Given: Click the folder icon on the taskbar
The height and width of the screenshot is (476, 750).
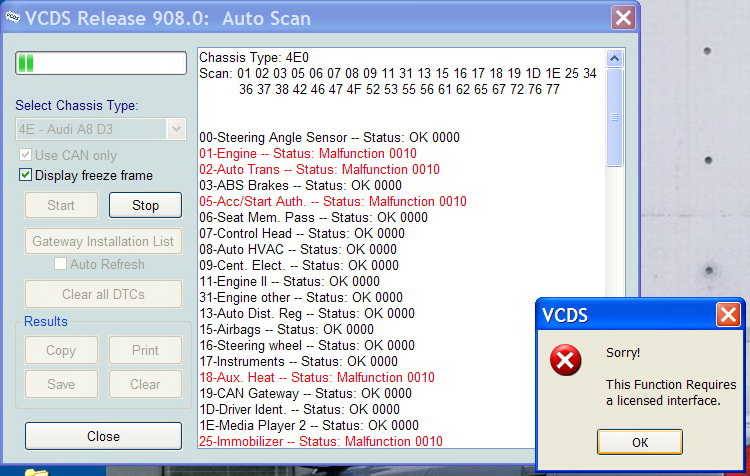Looking at the screenshot, I should (x=37, y=471).
